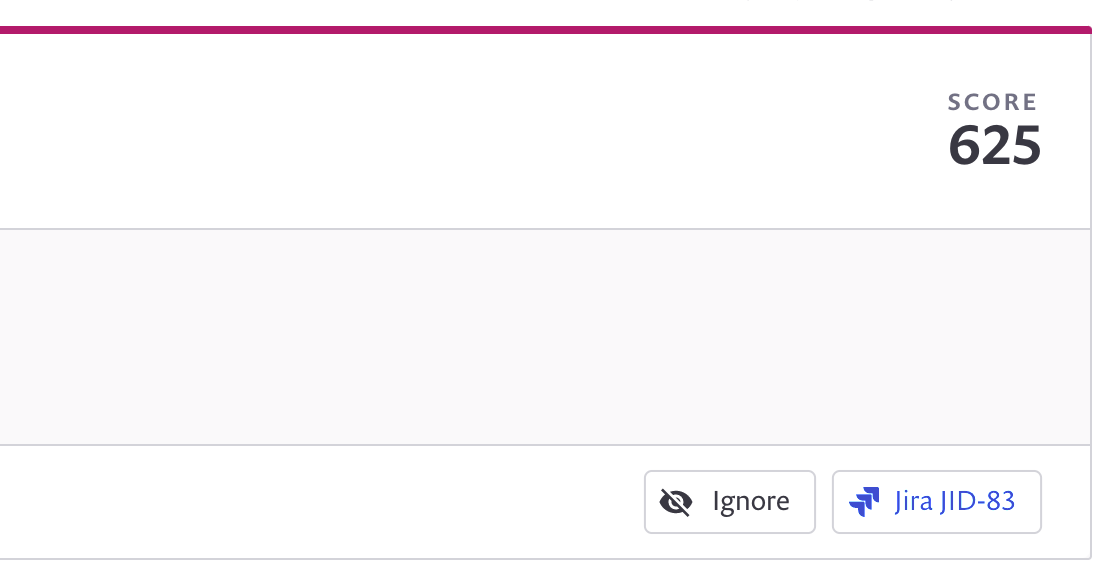Click the score value 625
The image size is (1116, 588).
click(x=995, y=145)
